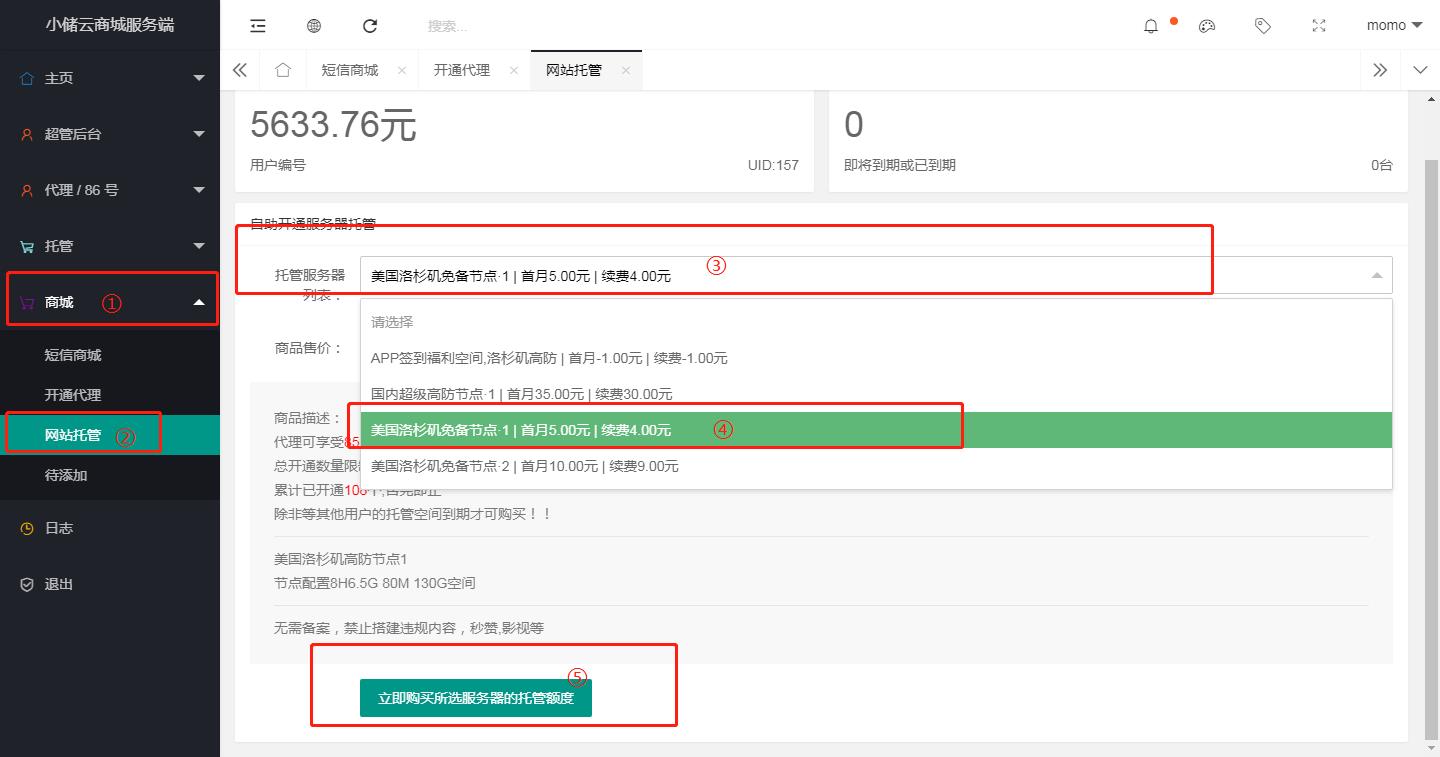
Task: Click 节点配置8H6.5G 80M 130G空间 text
Action: (375, 582)
